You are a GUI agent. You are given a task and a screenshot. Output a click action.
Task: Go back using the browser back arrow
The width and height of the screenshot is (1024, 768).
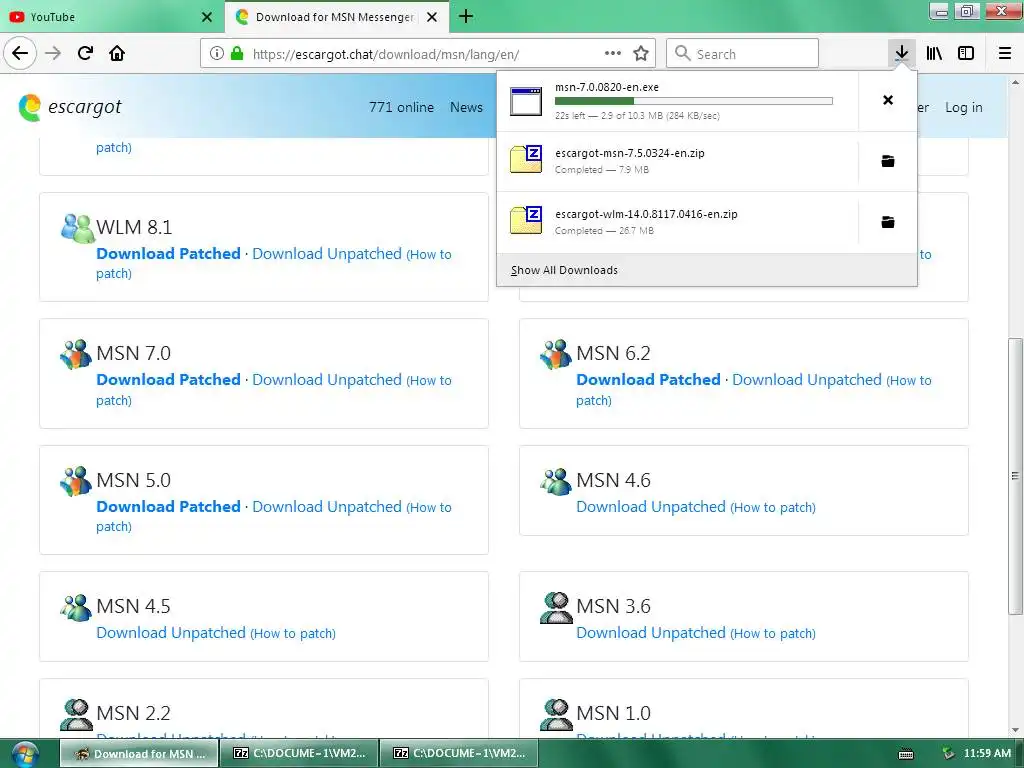point(20,53)
